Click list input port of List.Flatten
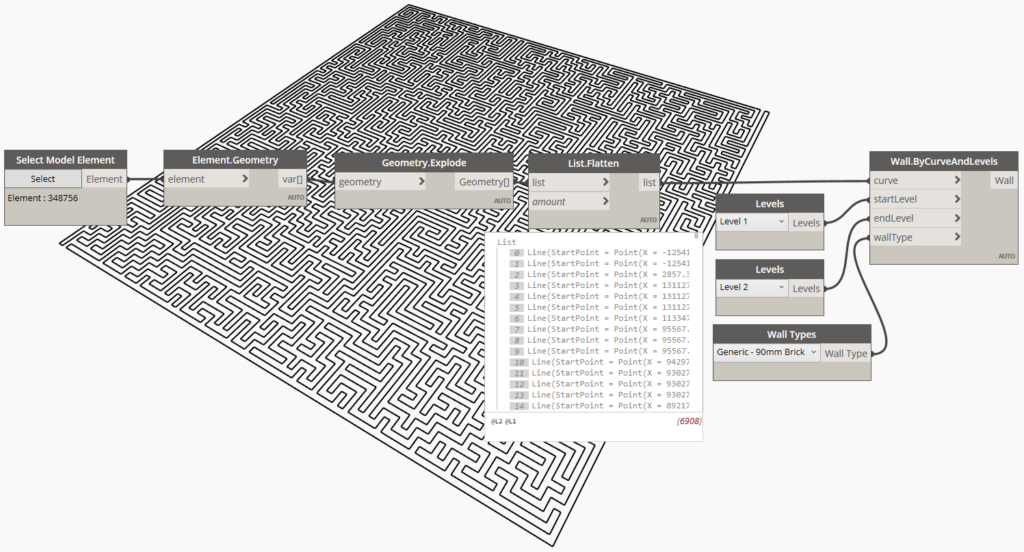Image resolution: width=1024 pixels, height=552 pixels. pyautogui.click(x=569, y=182)
